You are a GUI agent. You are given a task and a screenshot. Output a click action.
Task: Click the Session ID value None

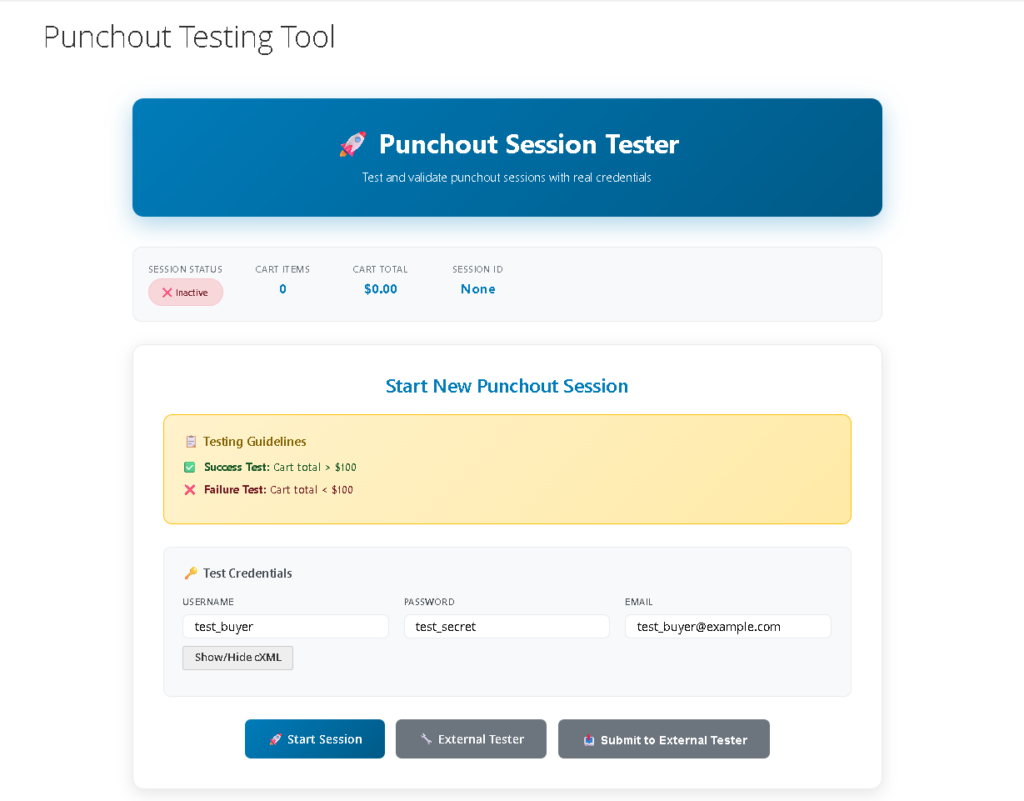tap(477, 289)
